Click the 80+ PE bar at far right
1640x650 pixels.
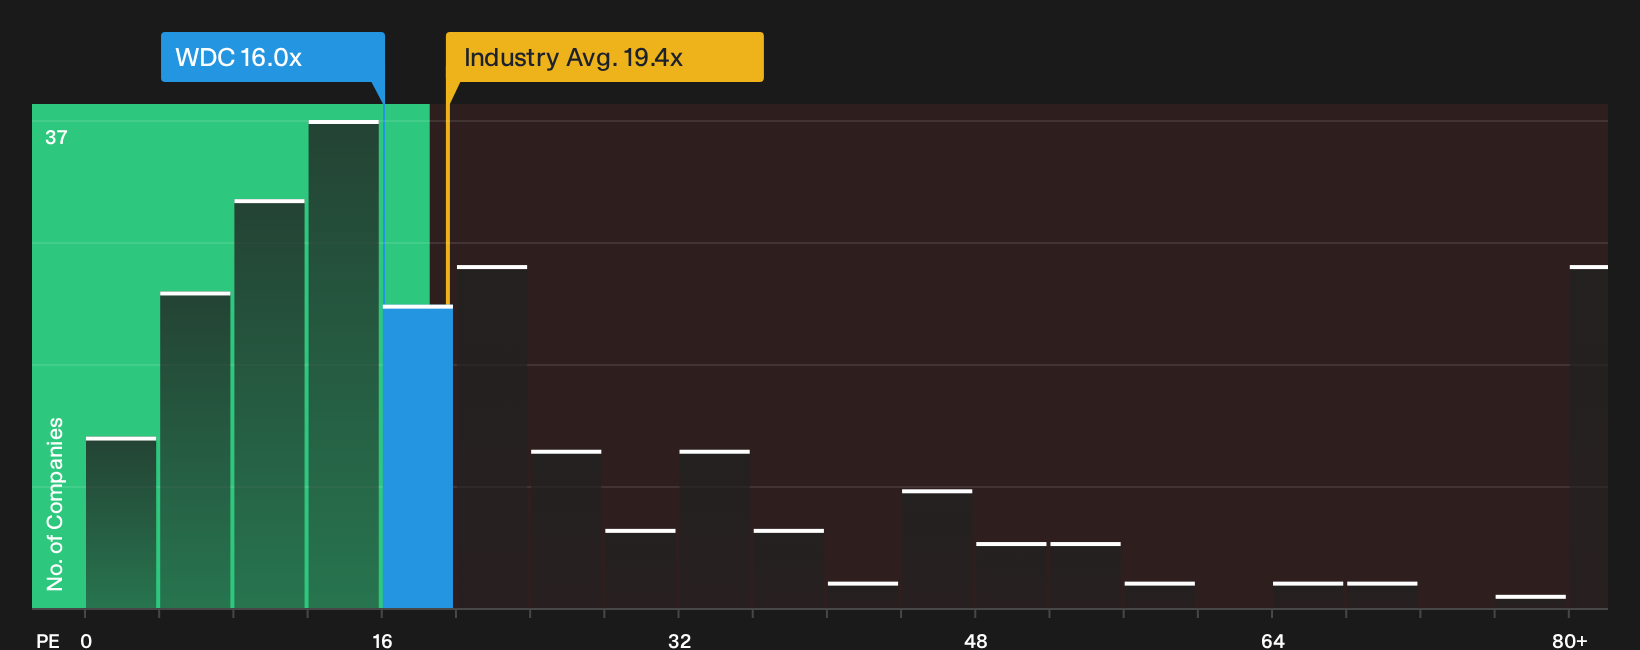(1589, 437)
